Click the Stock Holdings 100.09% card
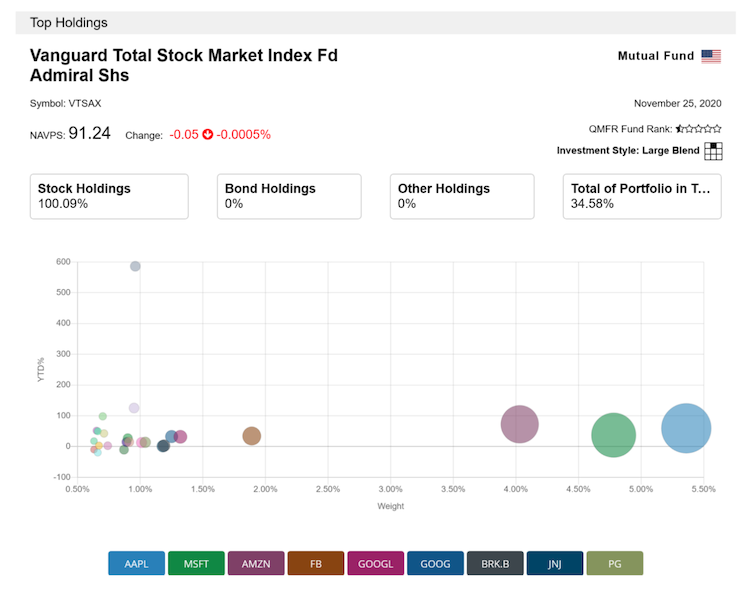The width and height of the screenshot is (750, 597). (109, 196)
